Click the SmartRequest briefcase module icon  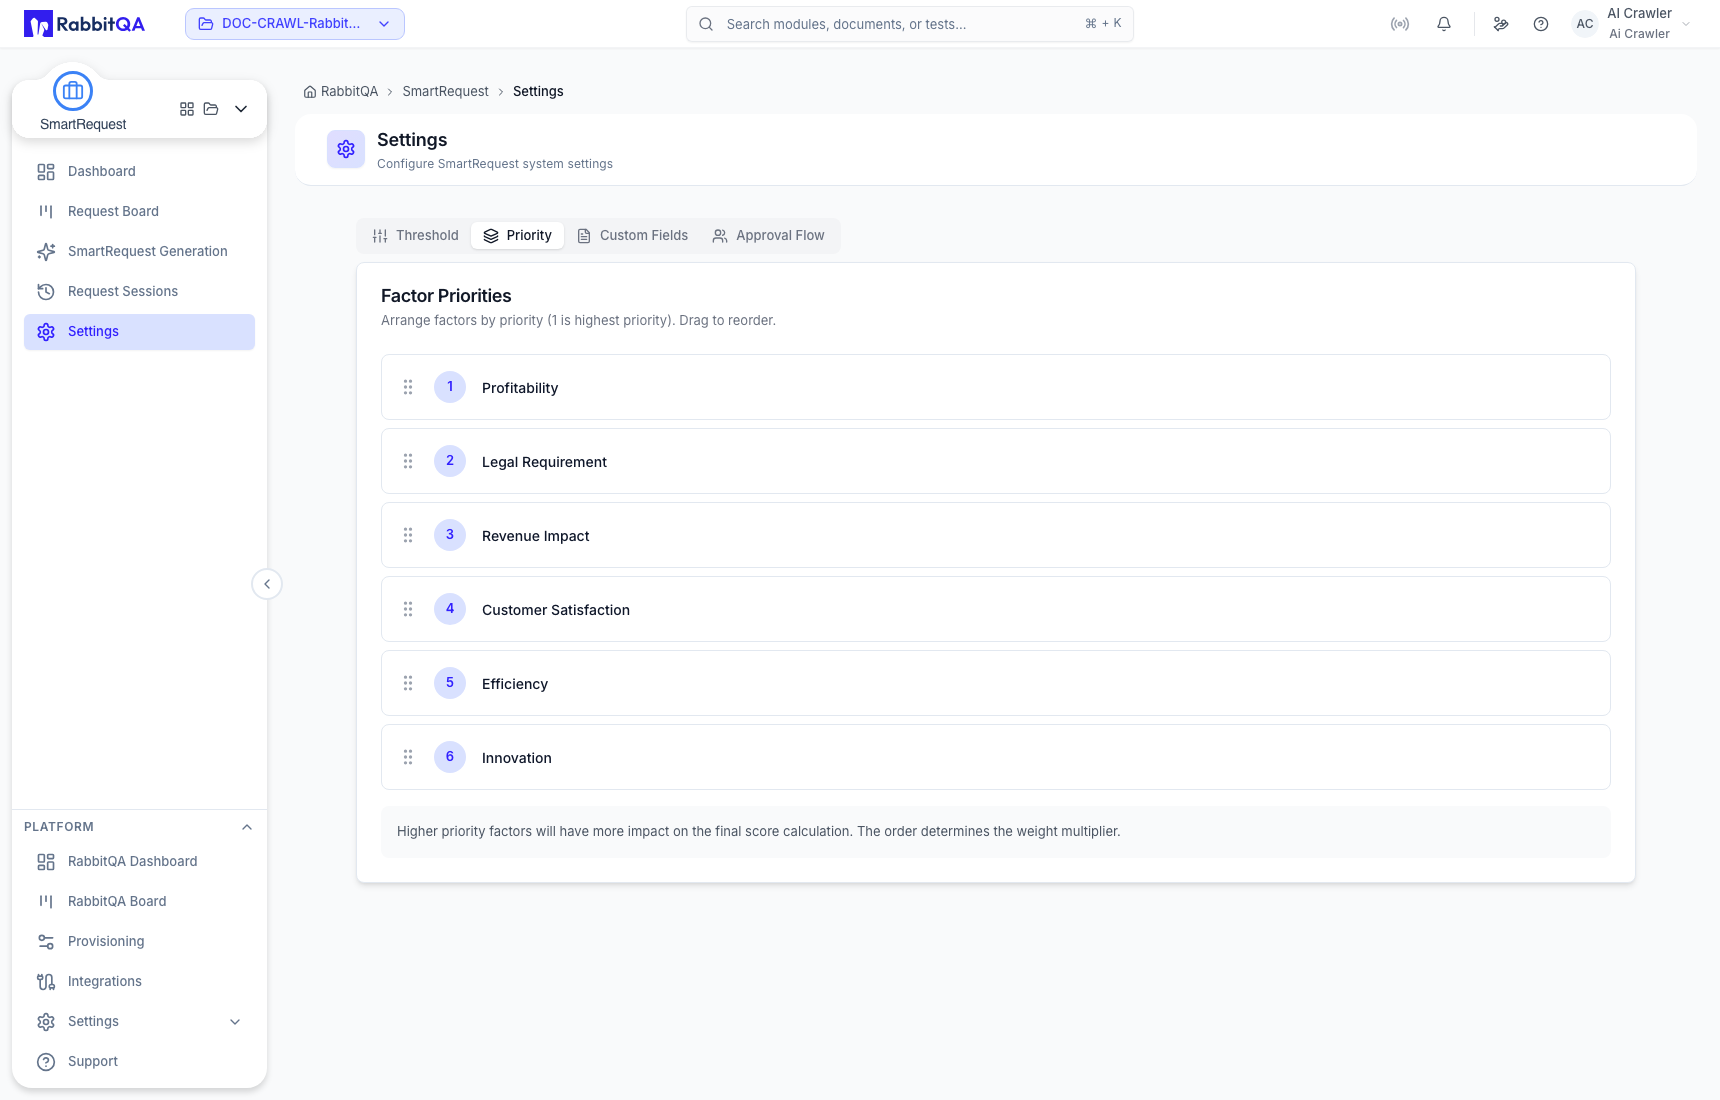point(73,91)
